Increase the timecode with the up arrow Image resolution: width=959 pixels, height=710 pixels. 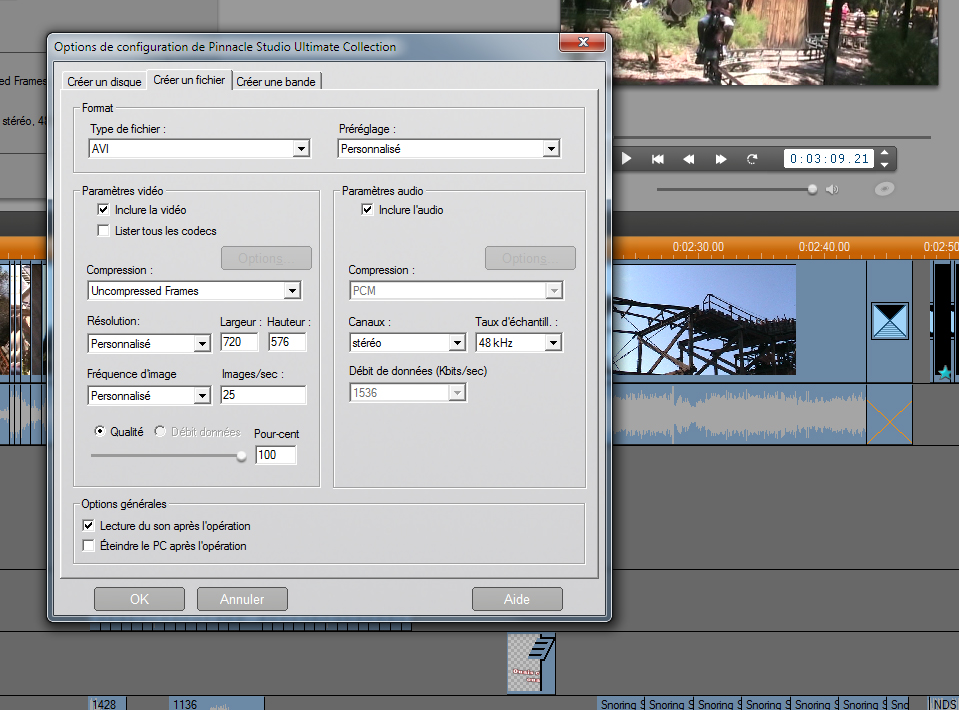click(x=884, y=152)
